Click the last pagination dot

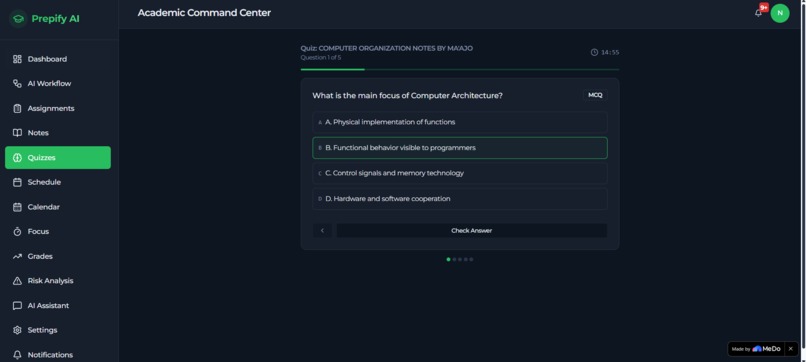[x=471, y=260]
